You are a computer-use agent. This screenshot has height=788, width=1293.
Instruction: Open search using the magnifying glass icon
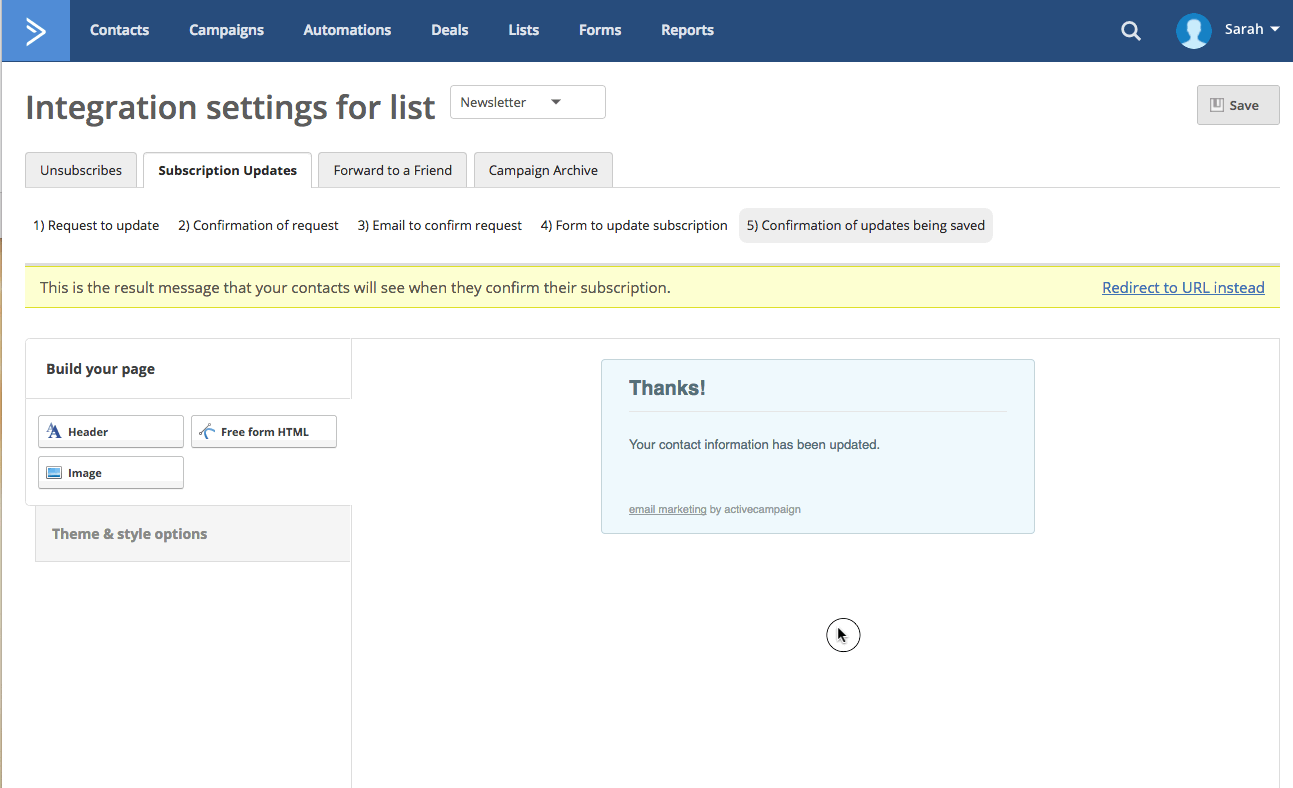(1130, 30)
